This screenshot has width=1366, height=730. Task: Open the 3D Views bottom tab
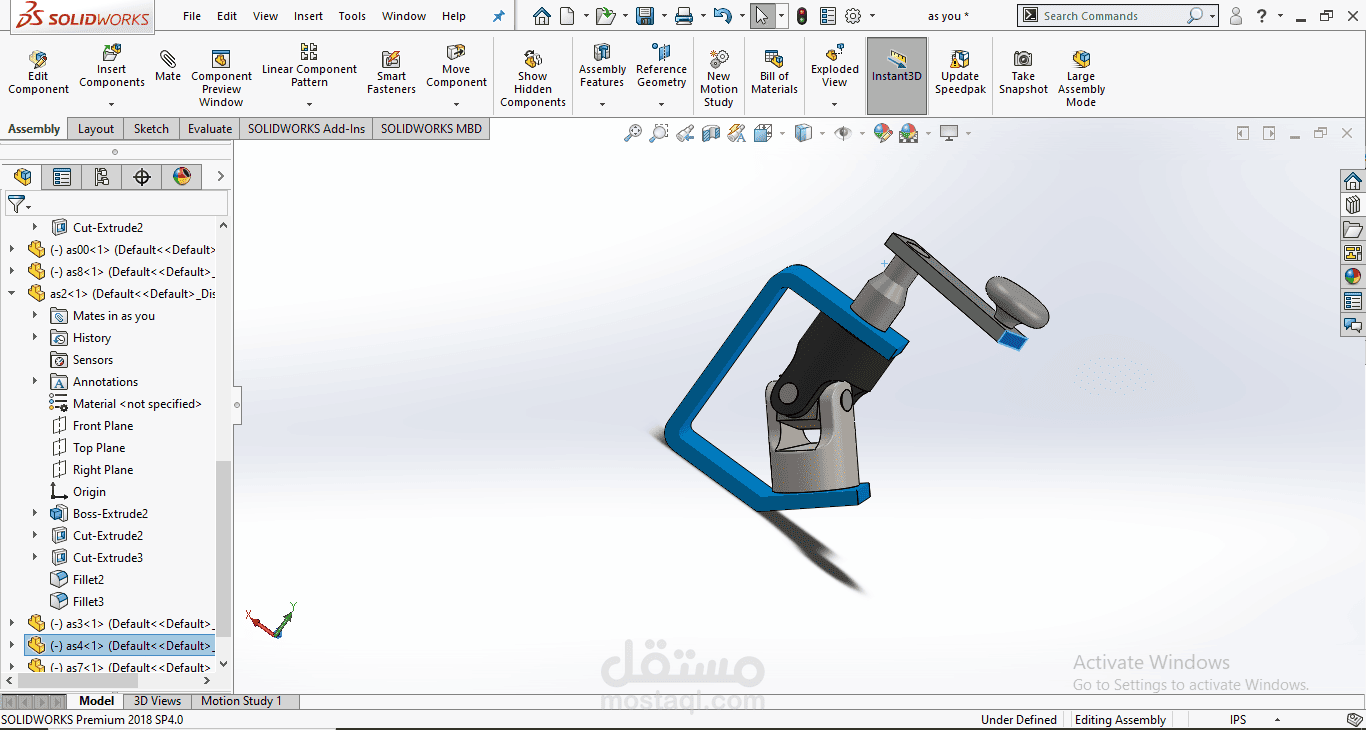click(158, 701)
